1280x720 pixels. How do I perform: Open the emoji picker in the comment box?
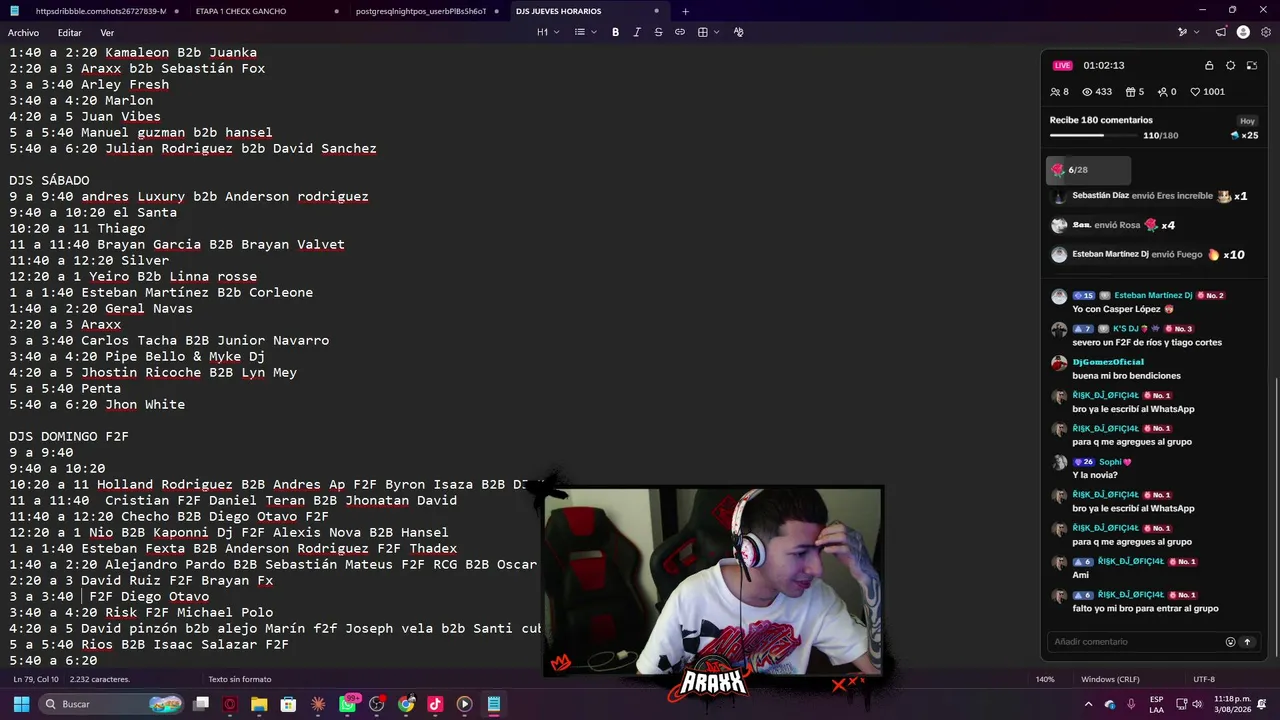1230,642
